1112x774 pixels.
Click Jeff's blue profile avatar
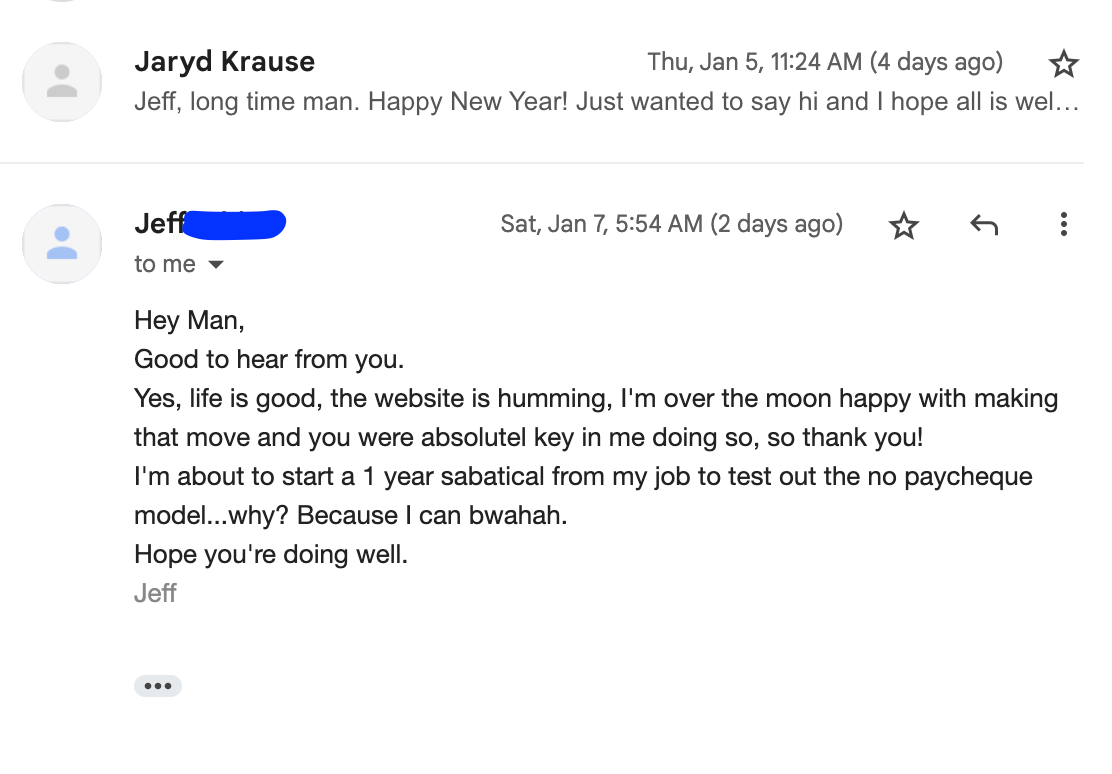62,244
